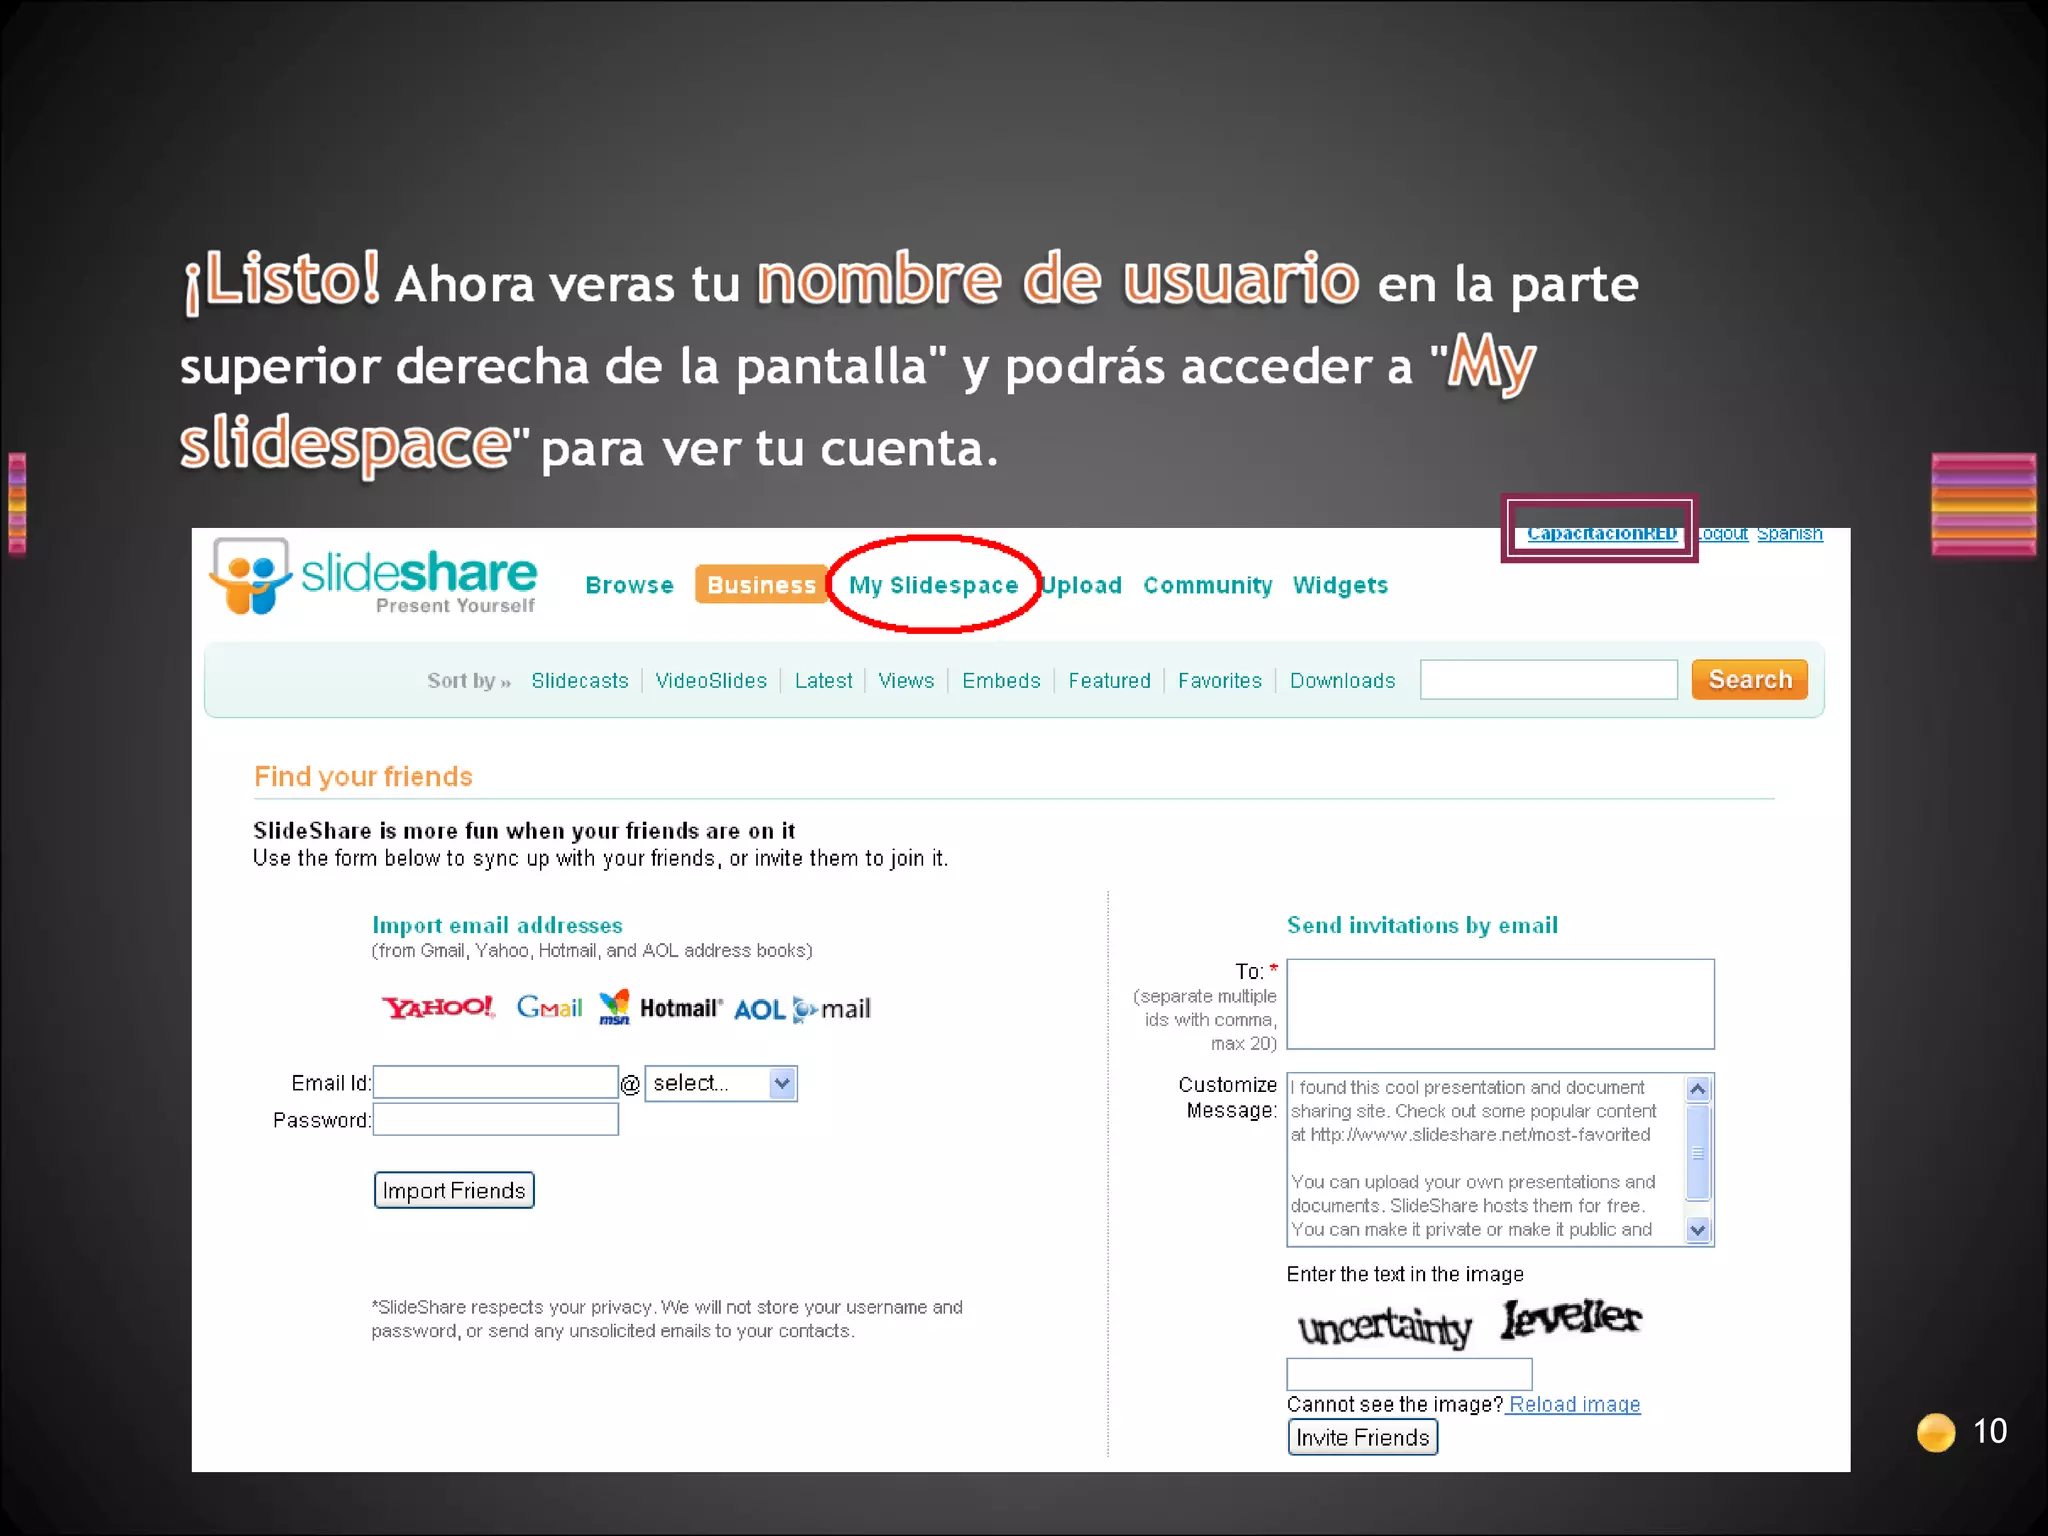Click the message box scroll-down arrow
Screen dimensions: 2048x1536
[x=1697, y=1230]
